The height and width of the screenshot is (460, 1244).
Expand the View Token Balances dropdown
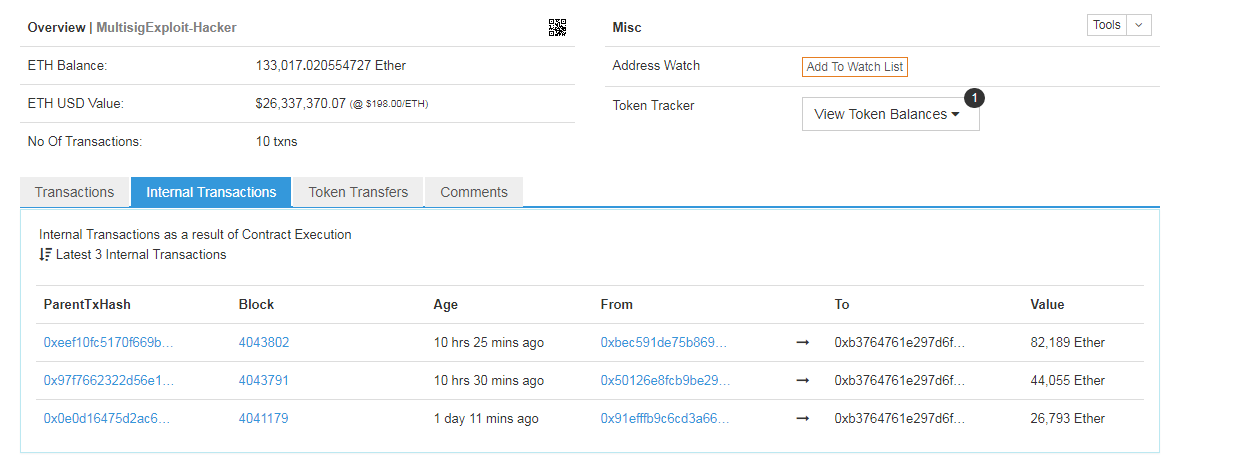point(890,114)
